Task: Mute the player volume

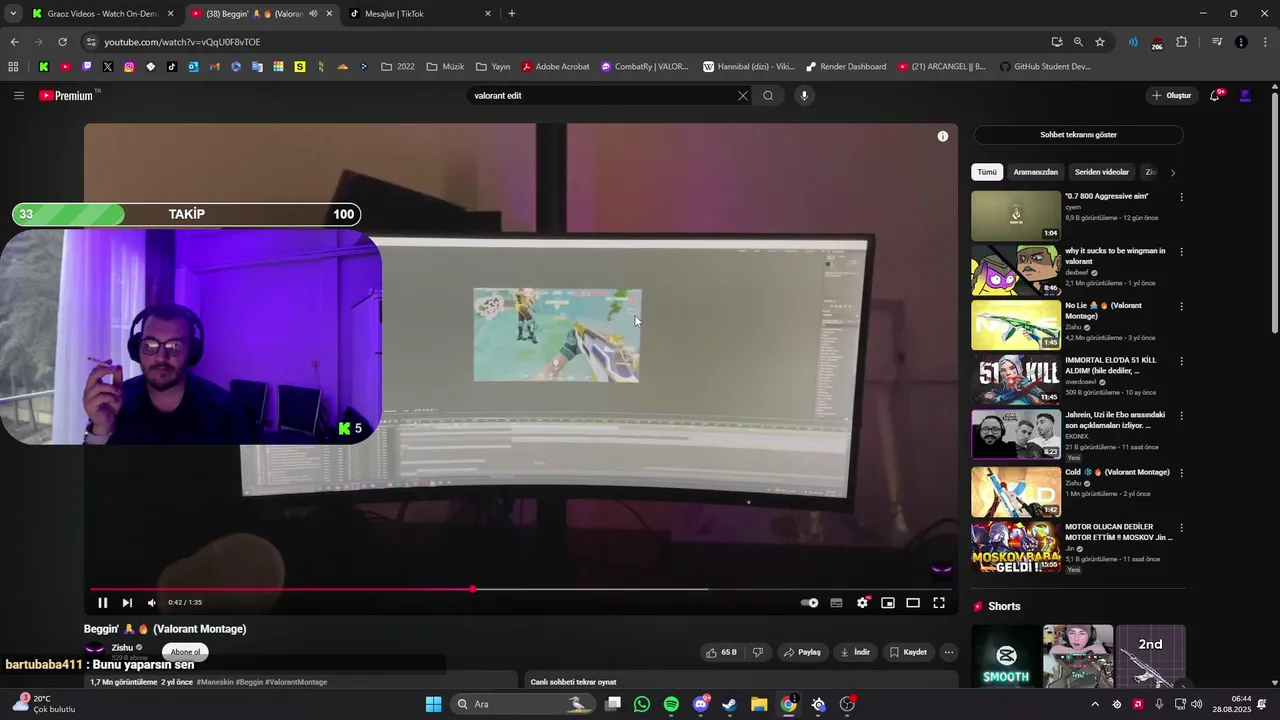Action: tap(152, 603)
